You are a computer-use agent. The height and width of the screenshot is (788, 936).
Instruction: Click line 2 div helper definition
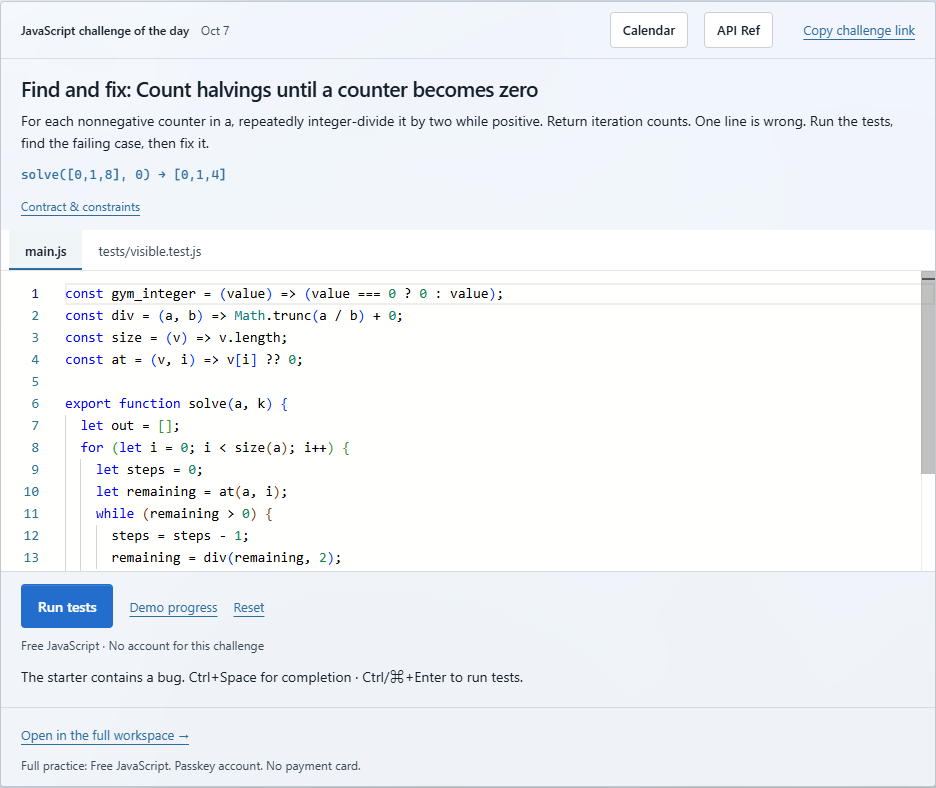[234, 316]
